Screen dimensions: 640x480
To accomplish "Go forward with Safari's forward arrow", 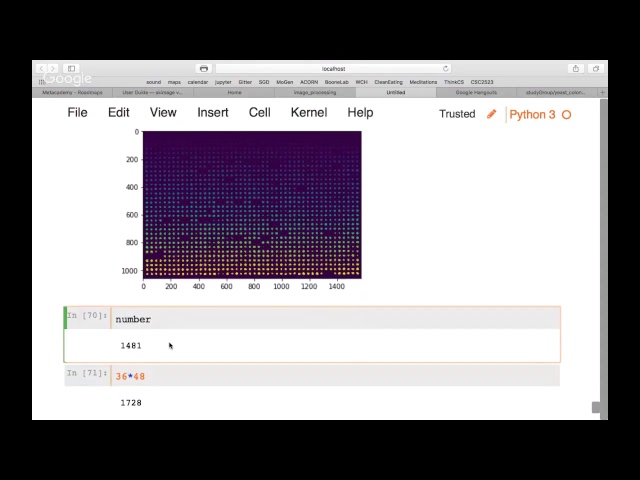I will click(x=53, y=69).
